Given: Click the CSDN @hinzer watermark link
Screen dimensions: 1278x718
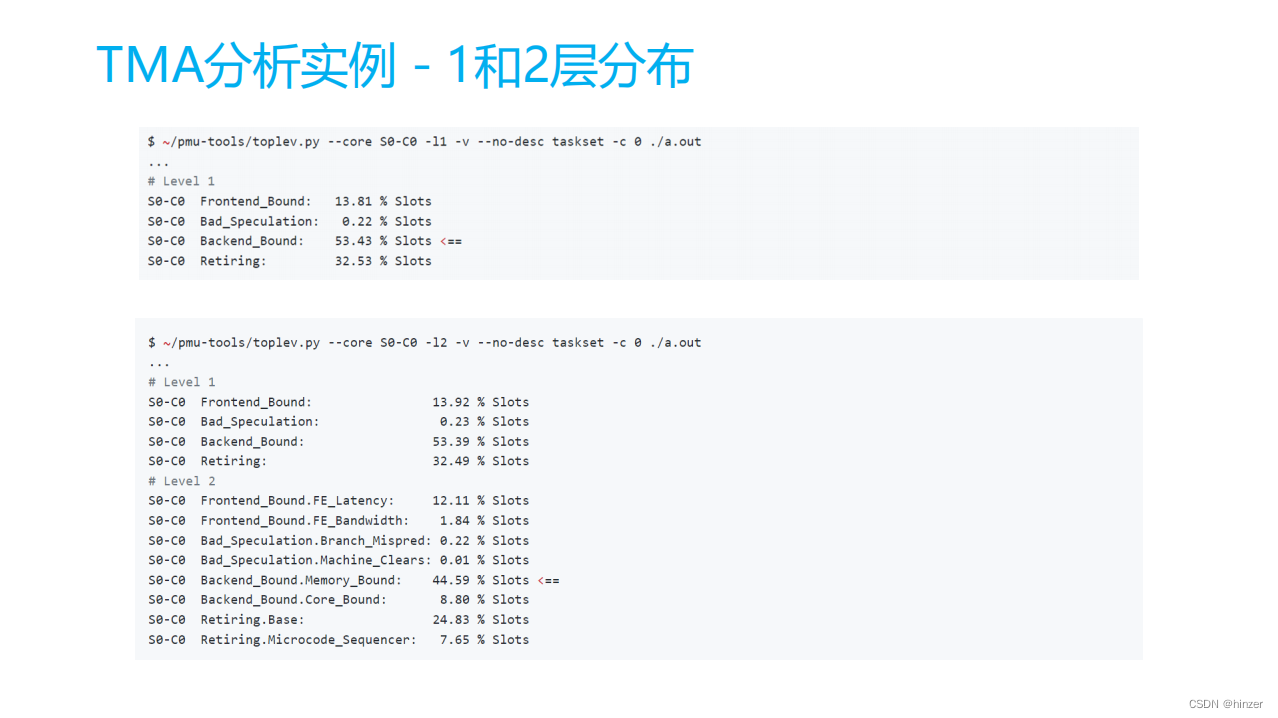Looking at the screenshot, I should [1224, 703].
